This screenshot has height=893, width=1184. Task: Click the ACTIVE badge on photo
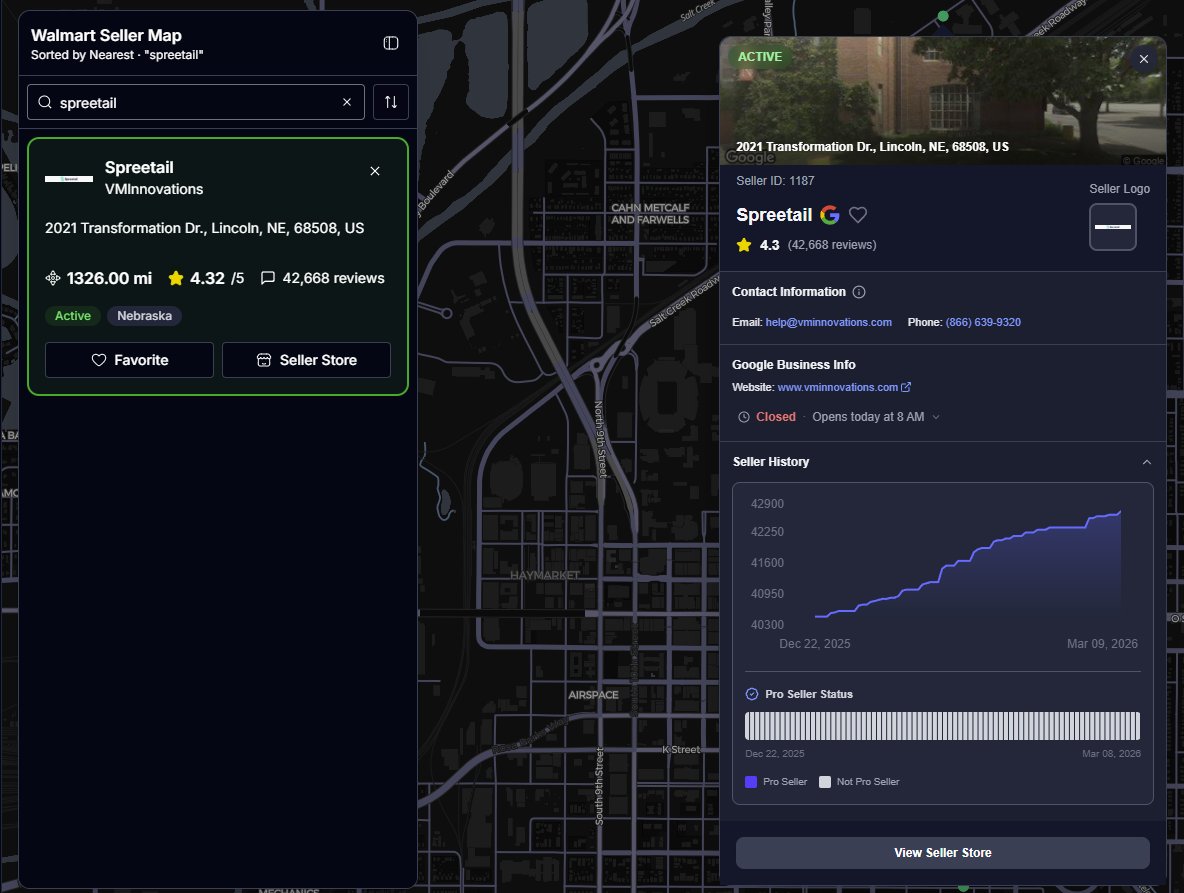pyautogui.click(x=760, y=57)
